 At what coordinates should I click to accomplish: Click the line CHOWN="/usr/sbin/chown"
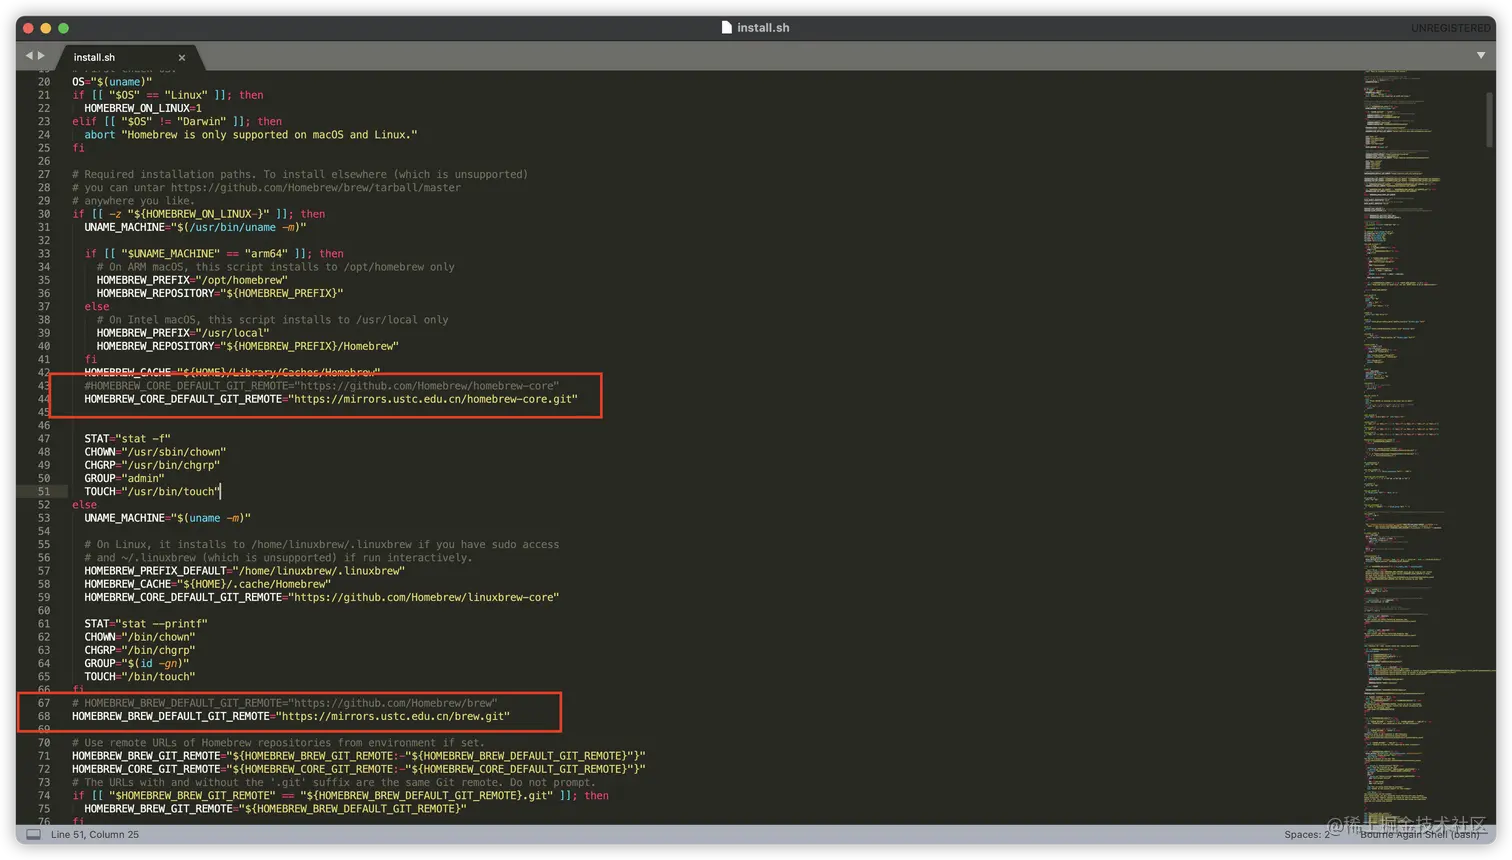155,452
